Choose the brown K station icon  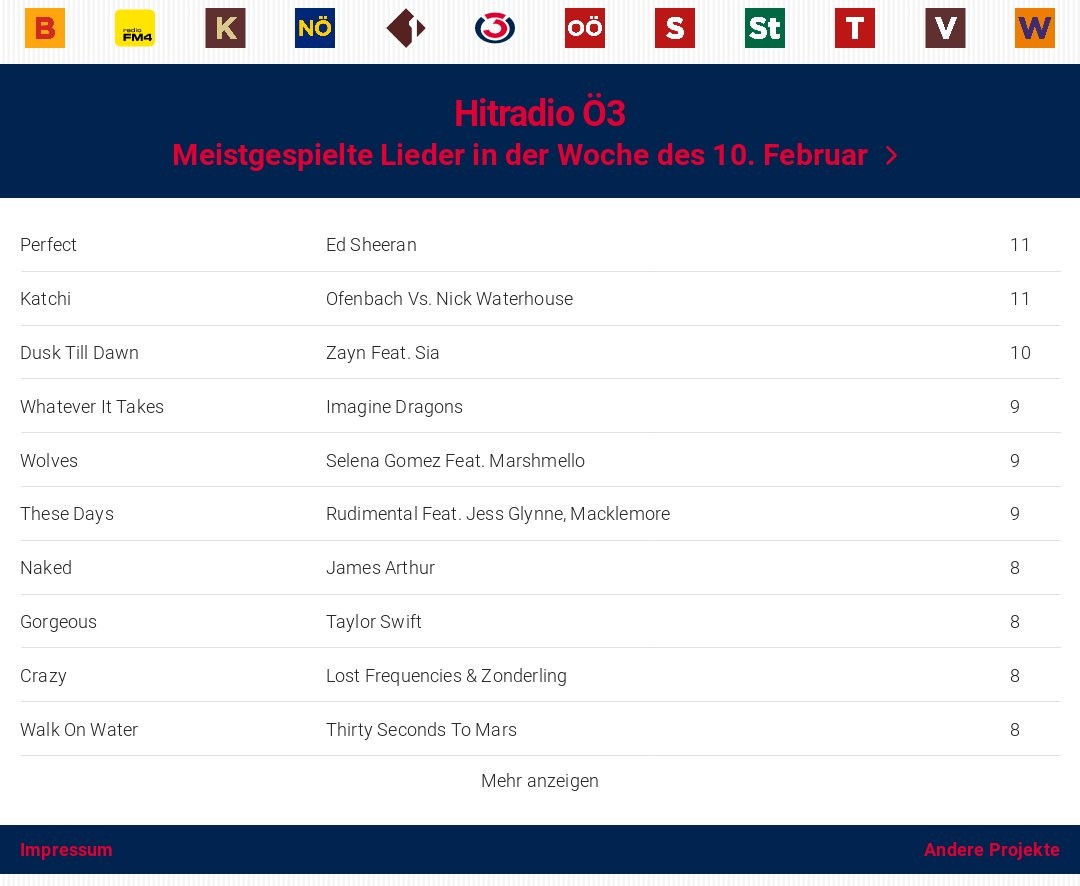tap(225, 28)
